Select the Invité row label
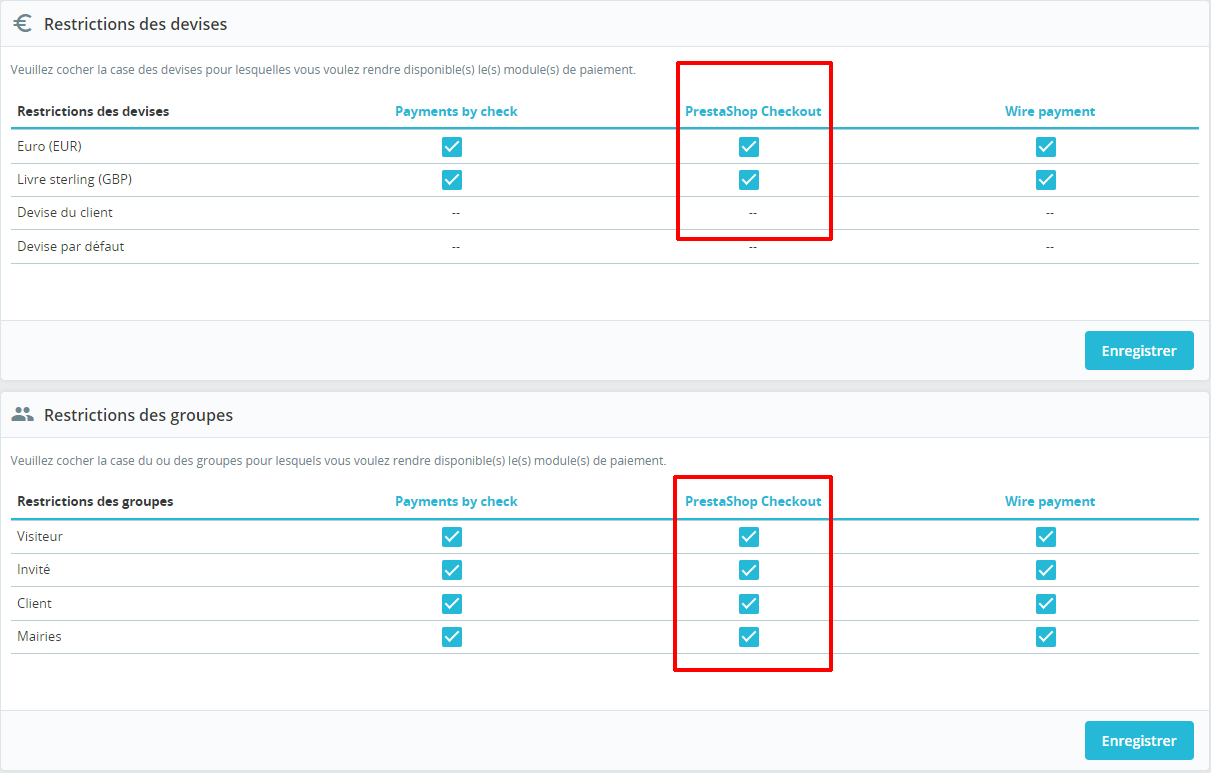The width and height of the screenshot is (1211, 773). pyautogui.click(x=34, y=570)
